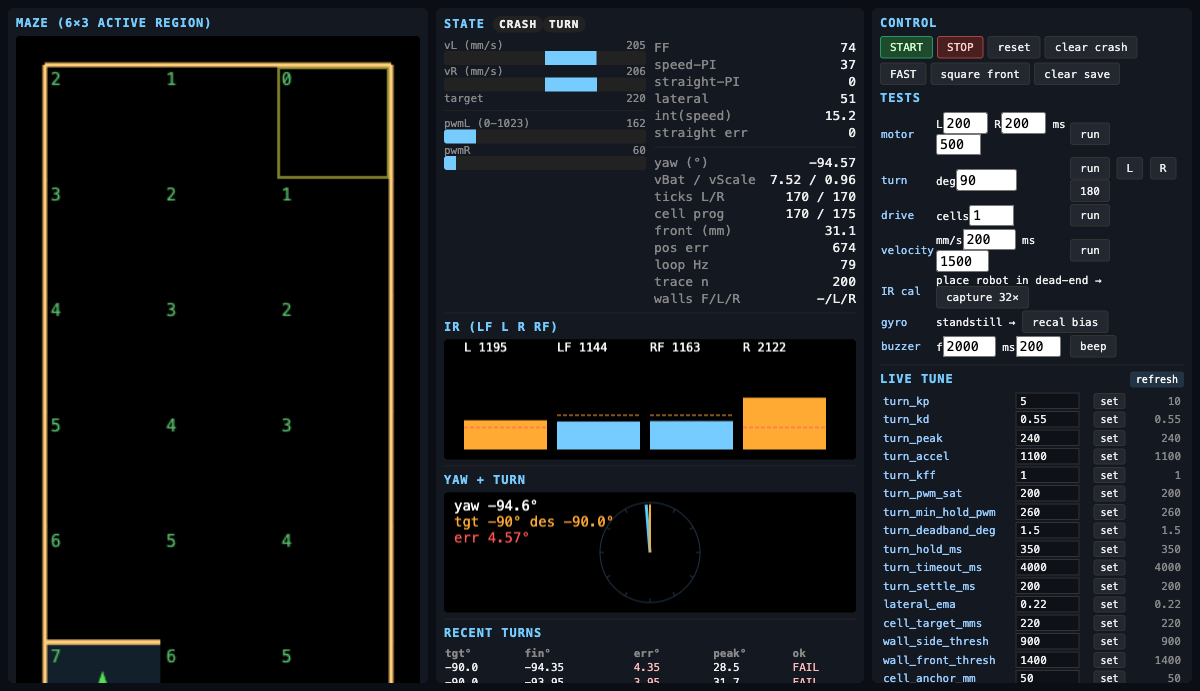Image resolution: width=1200 pixels, height=691 pixels.
Task: Click the drive cells input field
Action: click(991, 215)
